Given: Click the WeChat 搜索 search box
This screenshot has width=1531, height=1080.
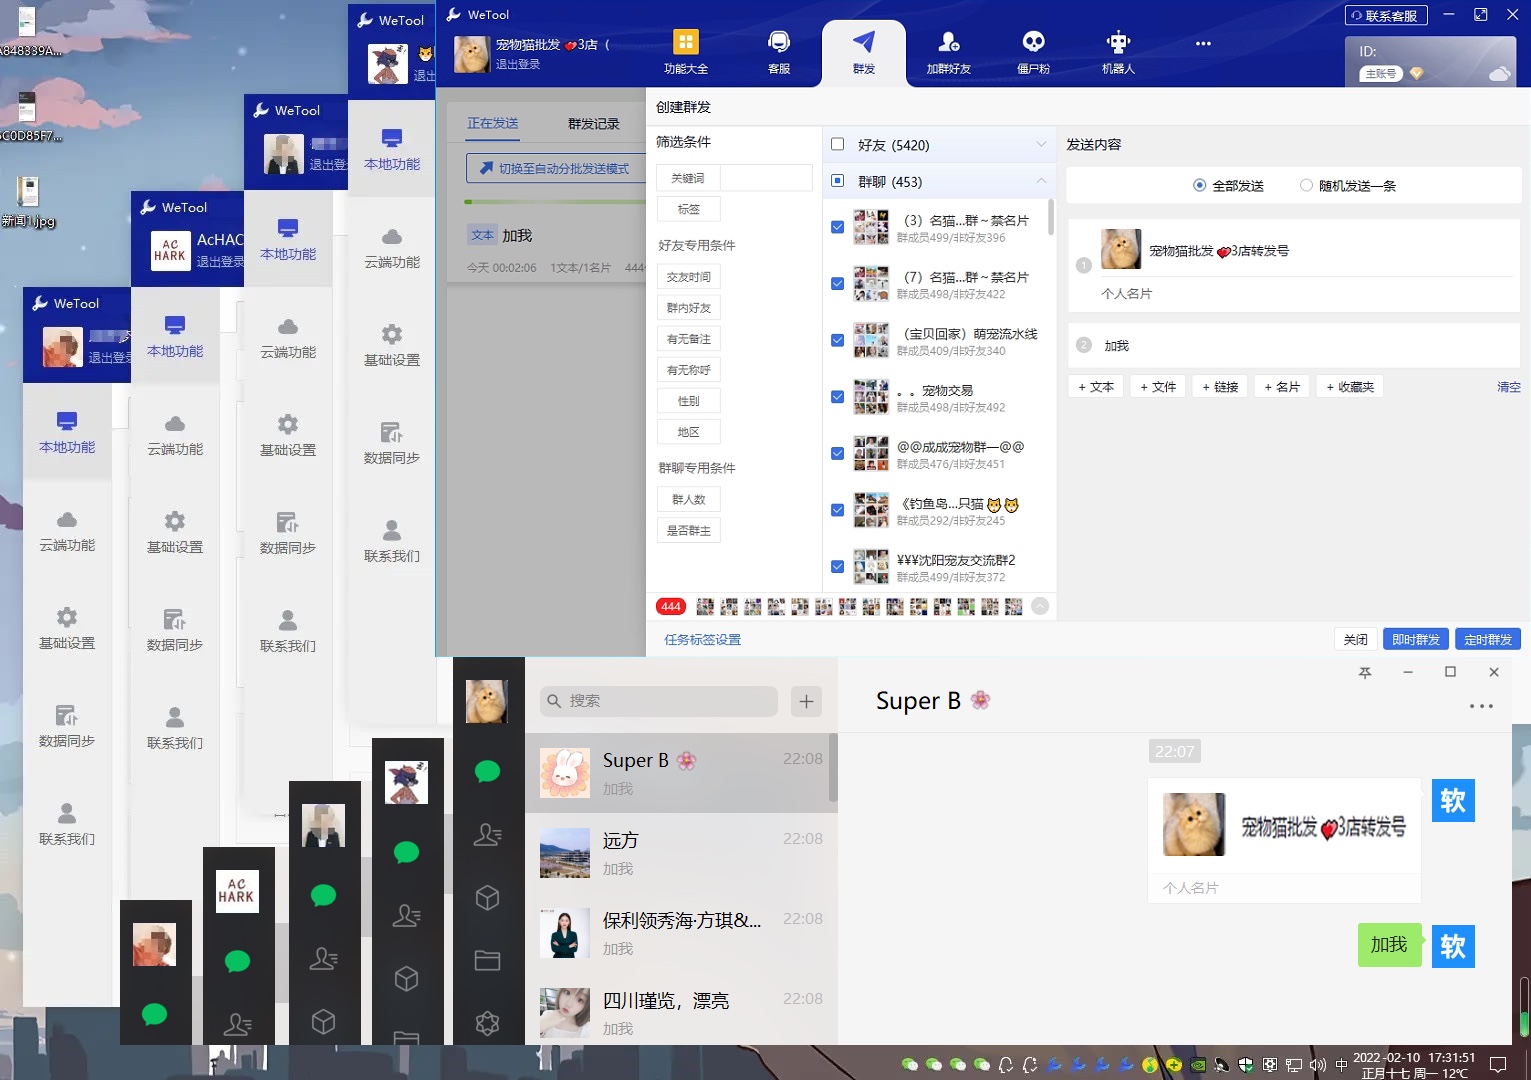Looking at the screenshot, I should (659, 701).
